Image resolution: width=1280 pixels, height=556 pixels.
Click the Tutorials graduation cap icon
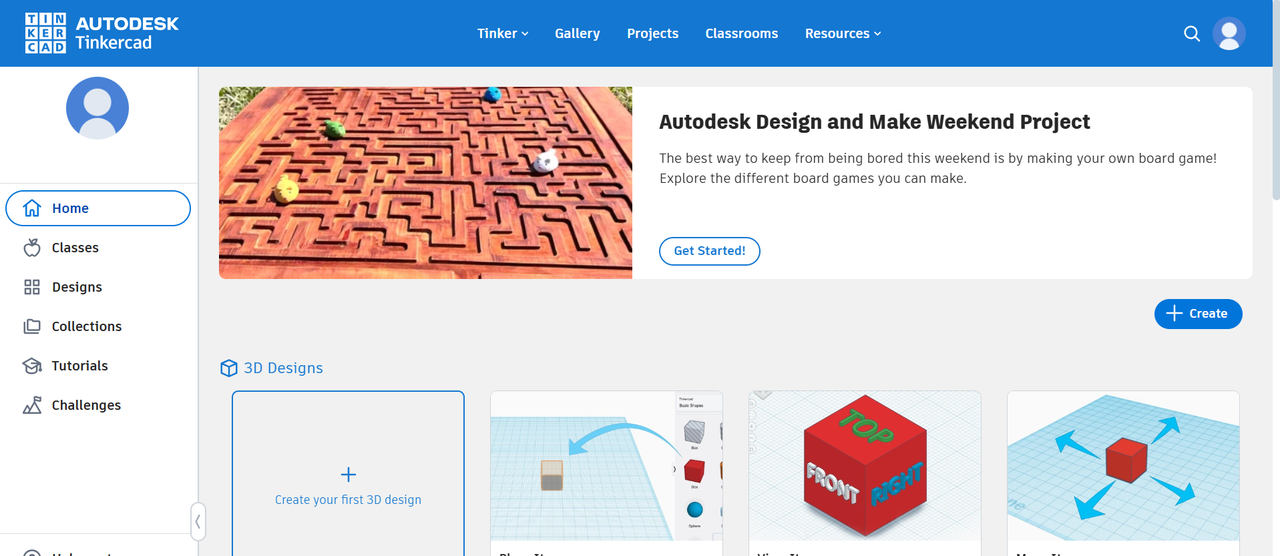32,366
